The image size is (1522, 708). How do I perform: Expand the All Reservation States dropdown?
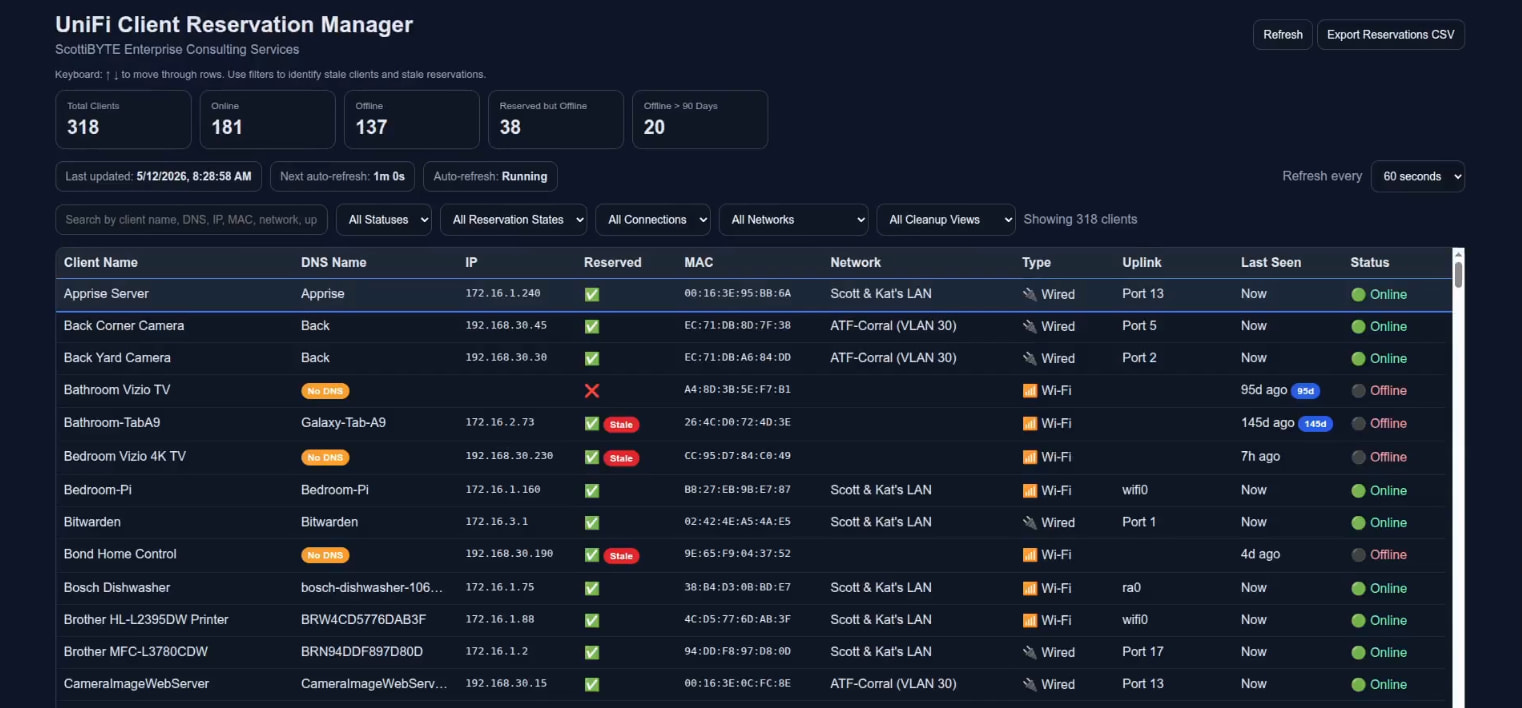click(x=513, y=220)
